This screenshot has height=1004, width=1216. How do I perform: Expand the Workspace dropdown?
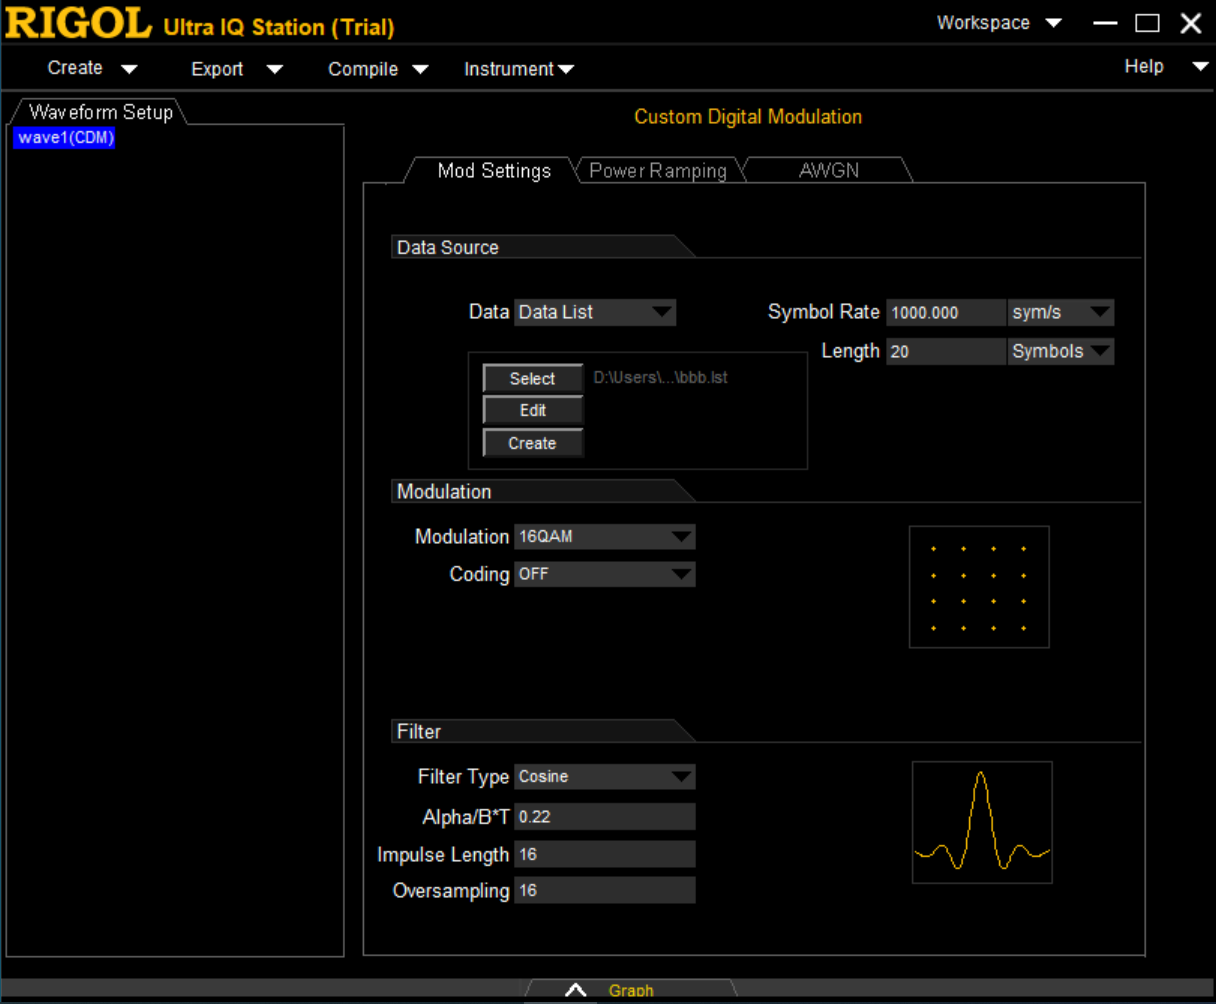point(998,23)
